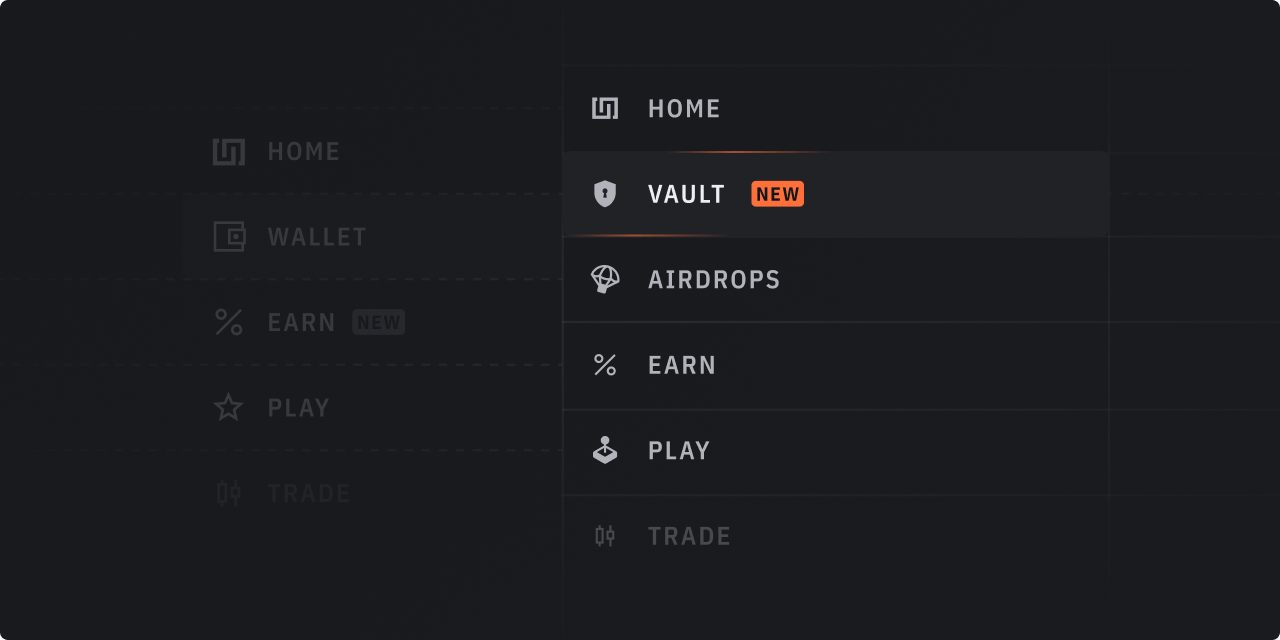The image size is (1280, 640).
Task: Open the Wallet menu item
Action: pos(317,237)
